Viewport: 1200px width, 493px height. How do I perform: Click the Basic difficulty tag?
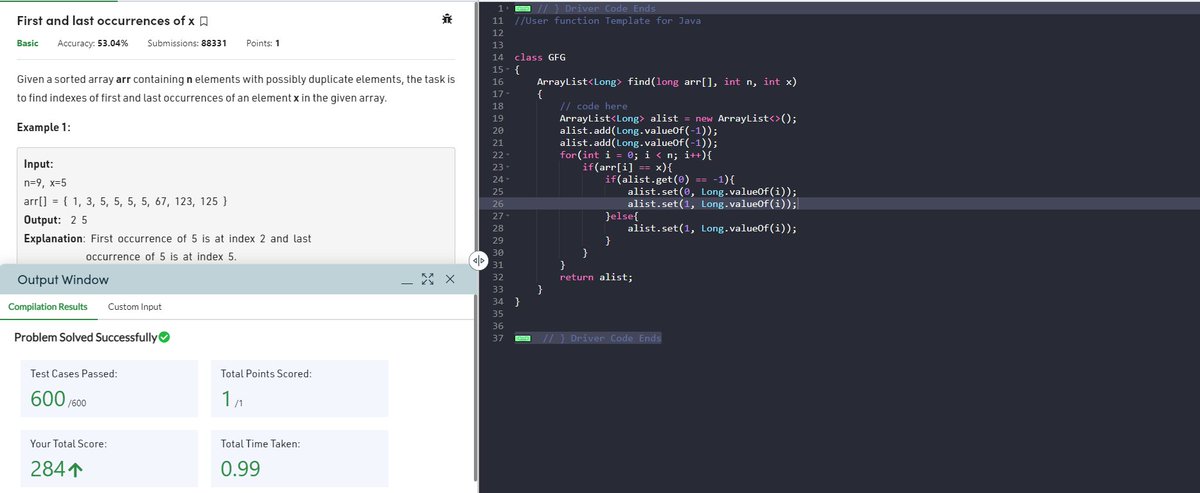(28, 43)
